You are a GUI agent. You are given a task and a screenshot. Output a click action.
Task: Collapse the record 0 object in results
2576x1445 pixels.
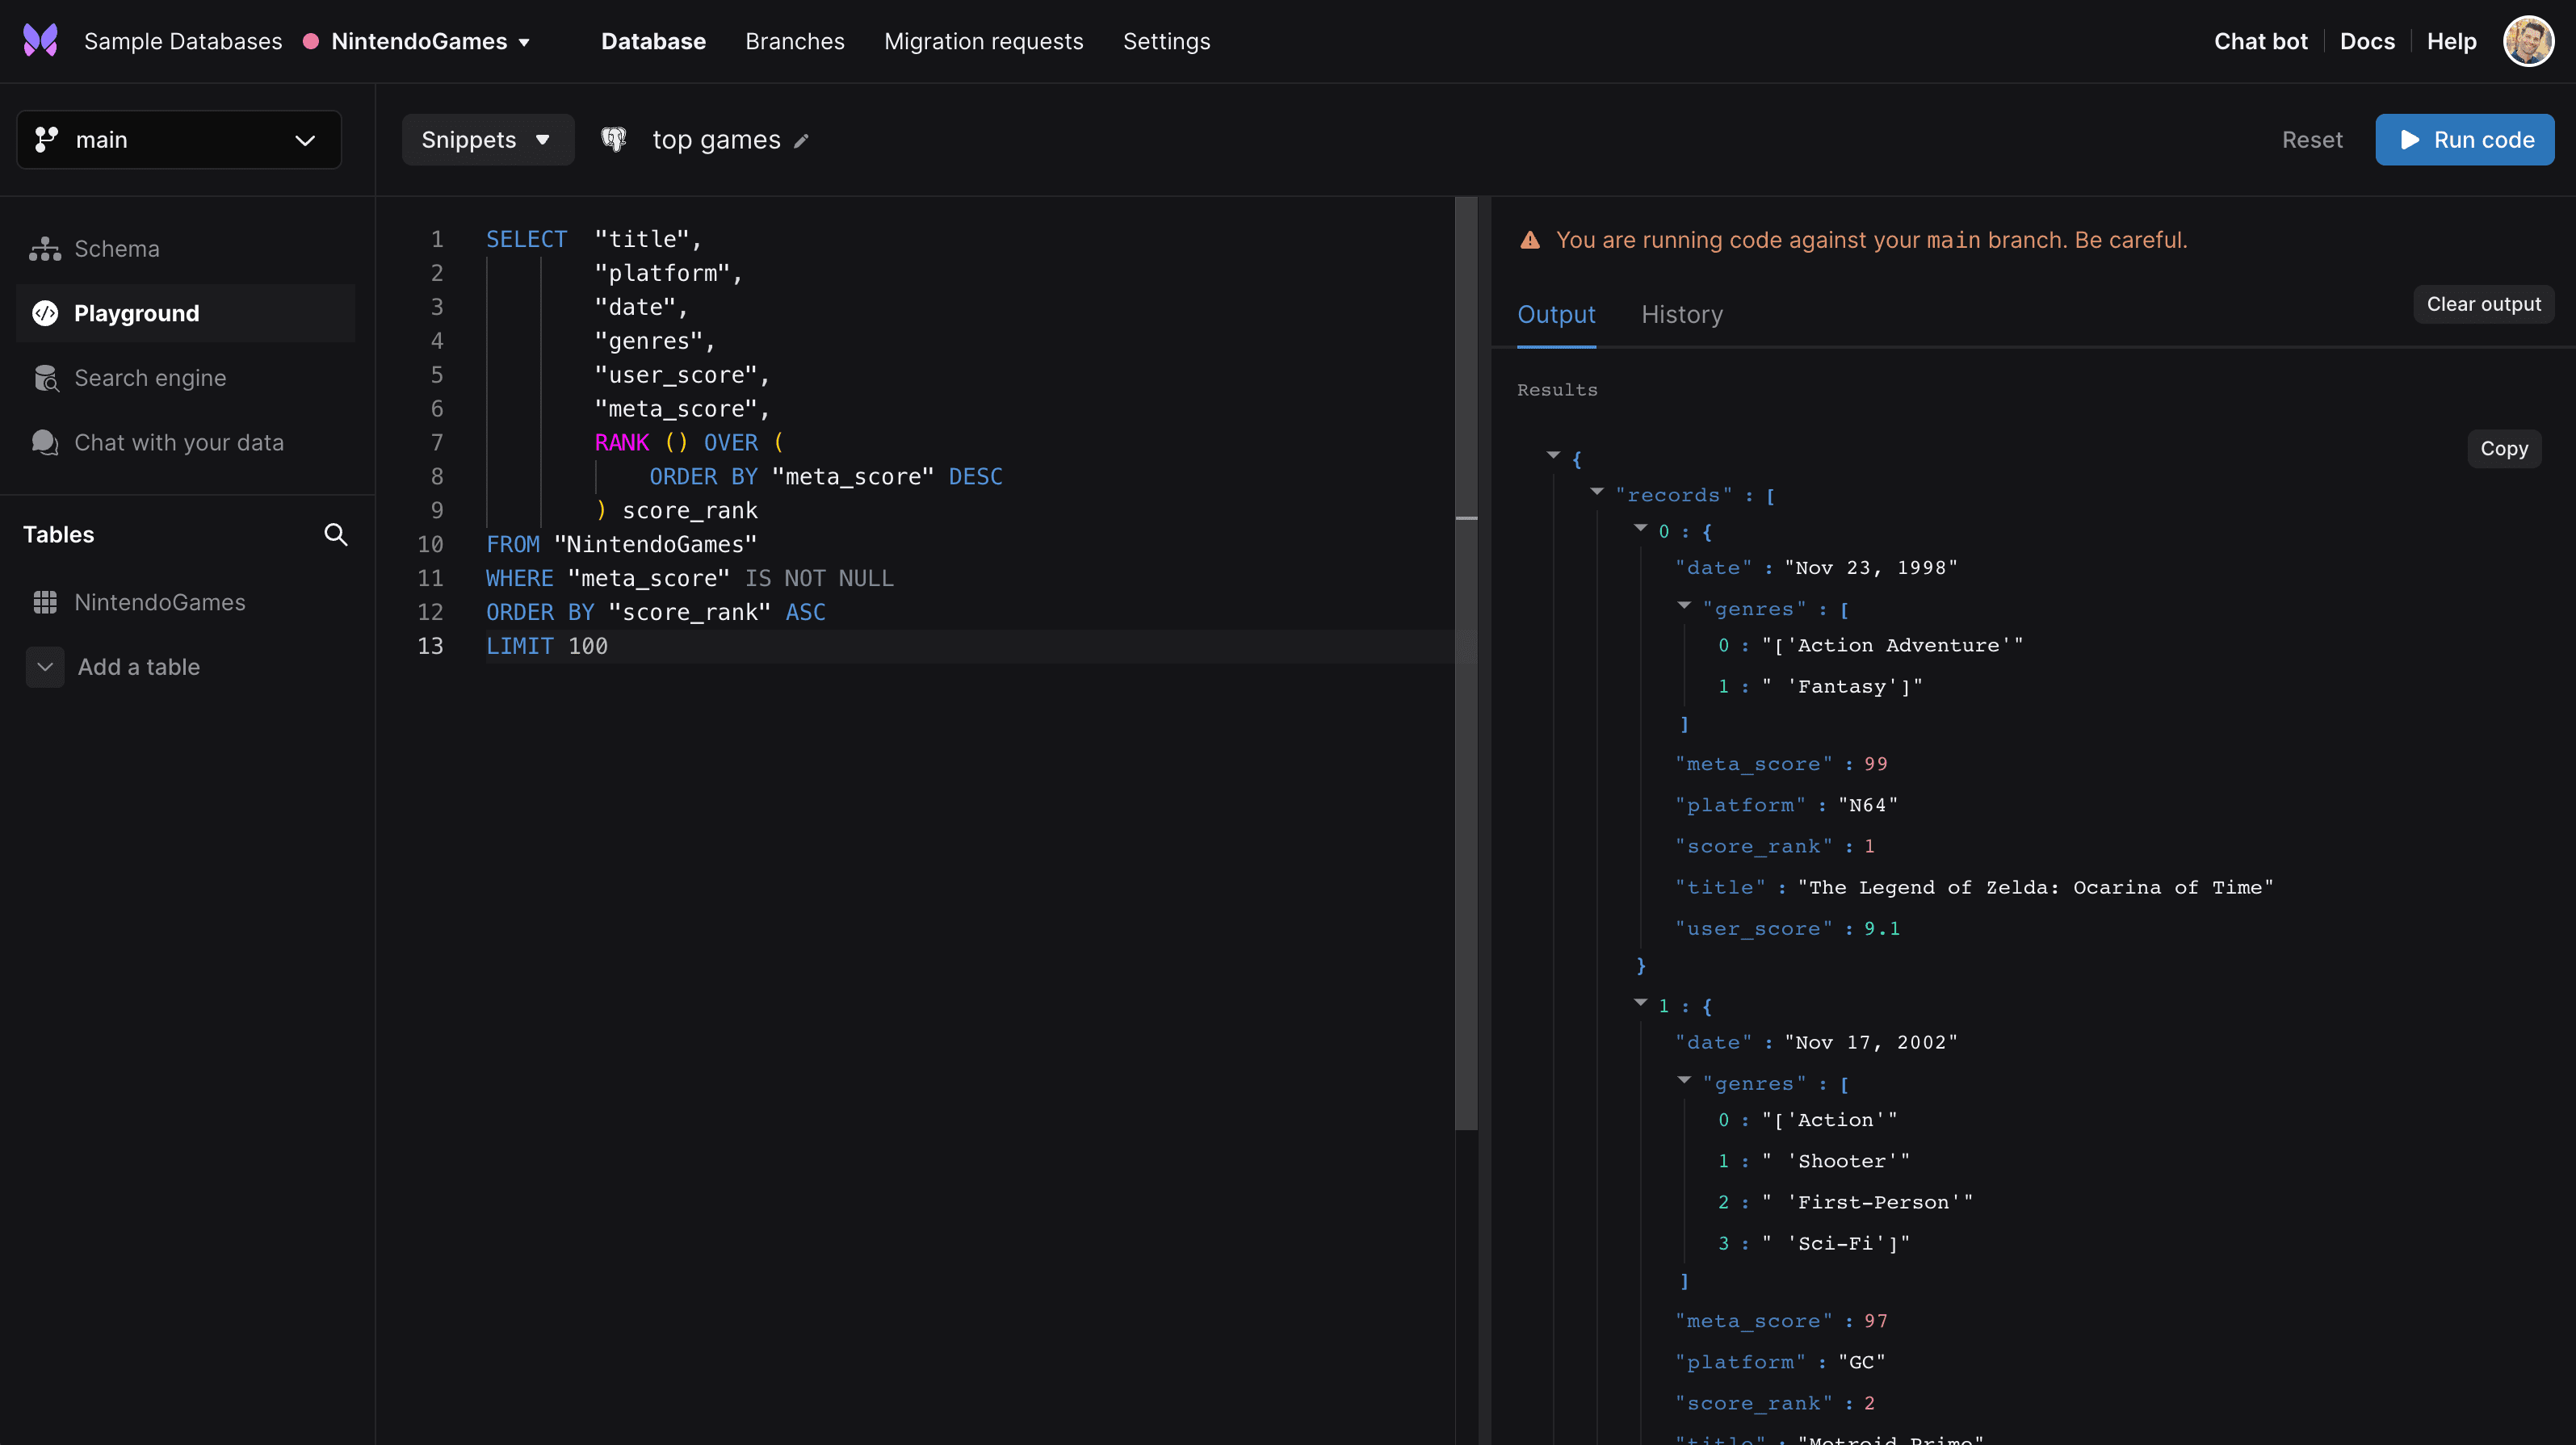pyautogui.click(x=1640, y=531)
